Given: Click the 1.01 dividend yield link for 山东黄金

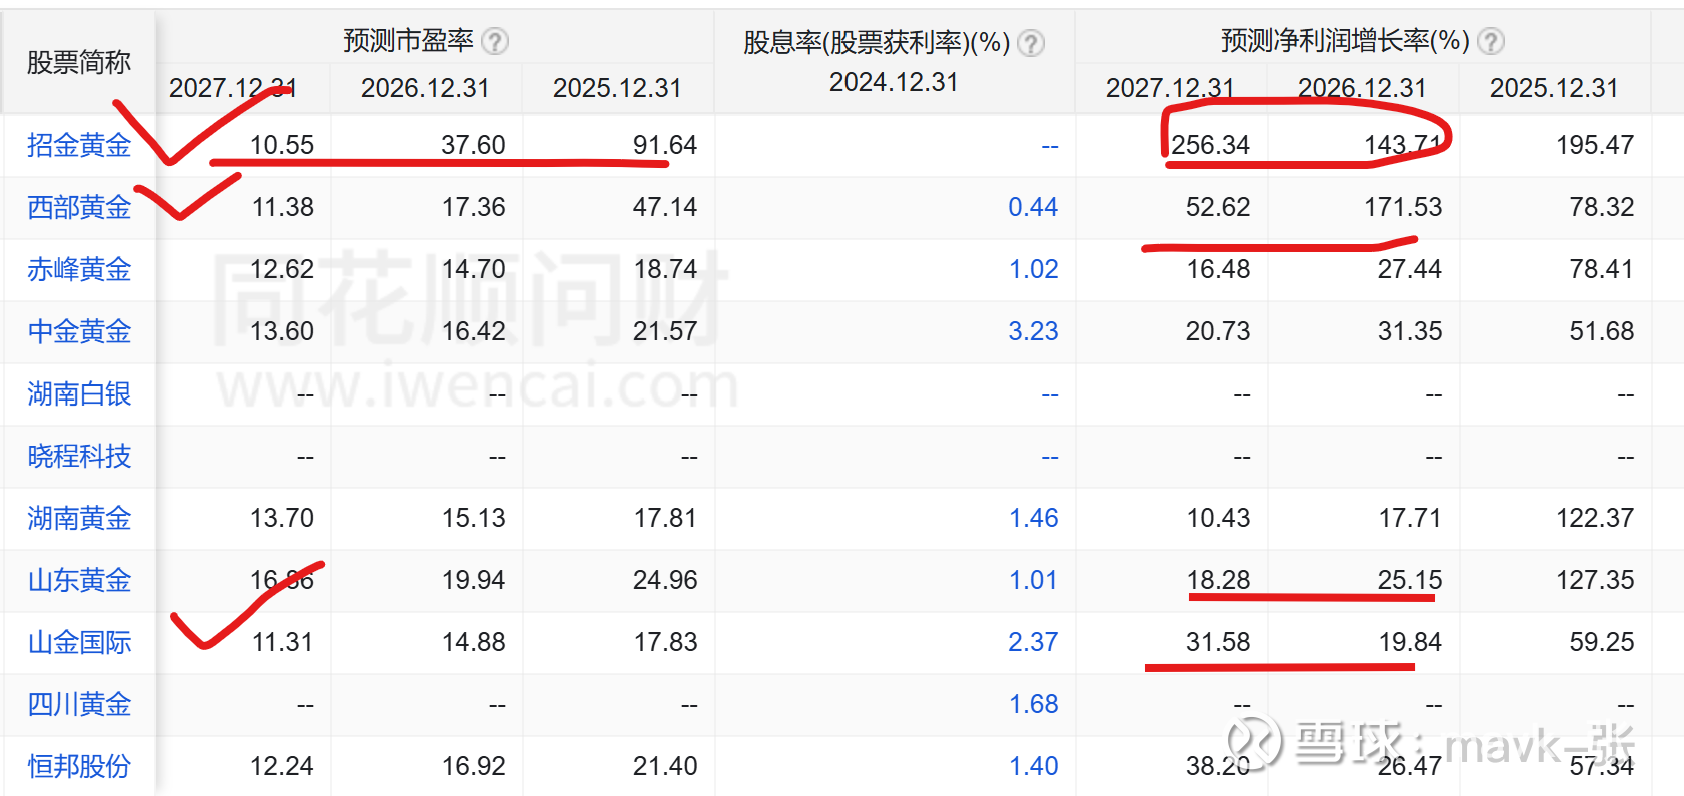Looking at the screenshot, I should click(x=1033, y=580).
